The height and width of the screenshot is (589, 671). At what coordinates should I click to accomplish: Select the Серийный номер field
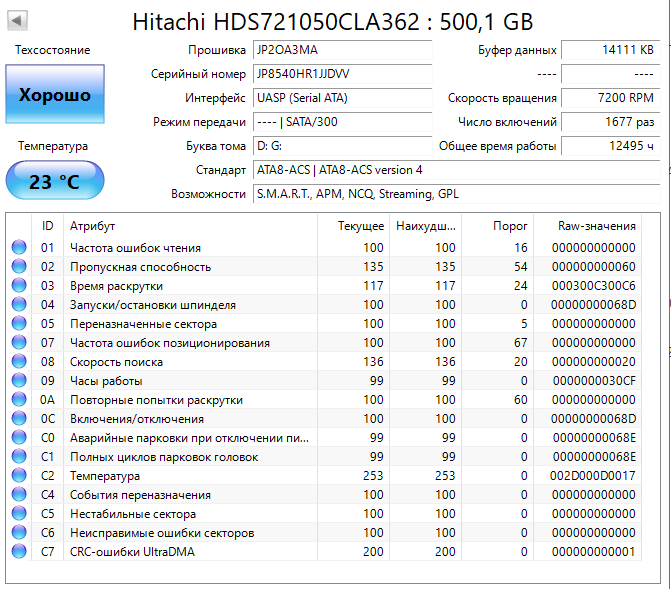(342, 74)
